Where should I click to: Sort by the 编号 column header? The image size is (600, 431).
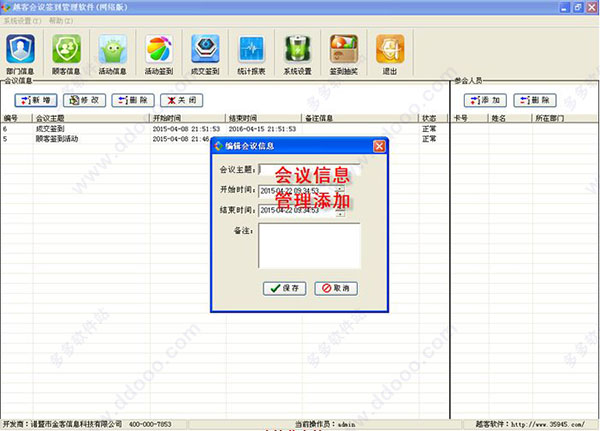tap(16, 118)
